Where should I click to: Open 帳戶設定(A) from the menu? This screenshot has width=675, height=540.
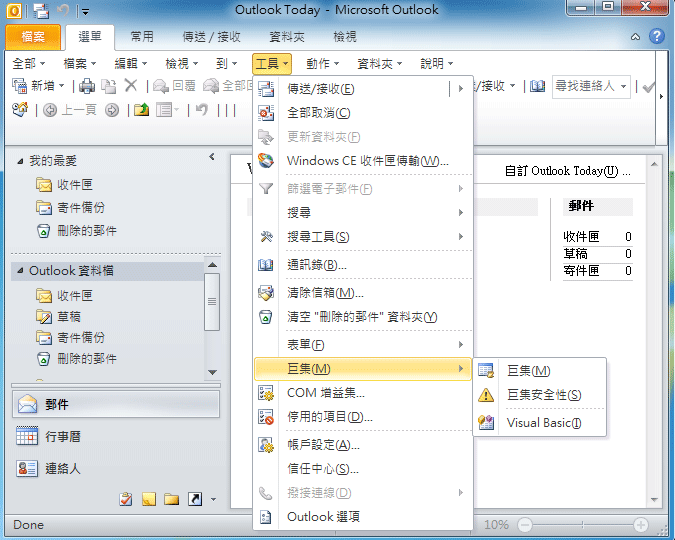click(x=362, y=445)
